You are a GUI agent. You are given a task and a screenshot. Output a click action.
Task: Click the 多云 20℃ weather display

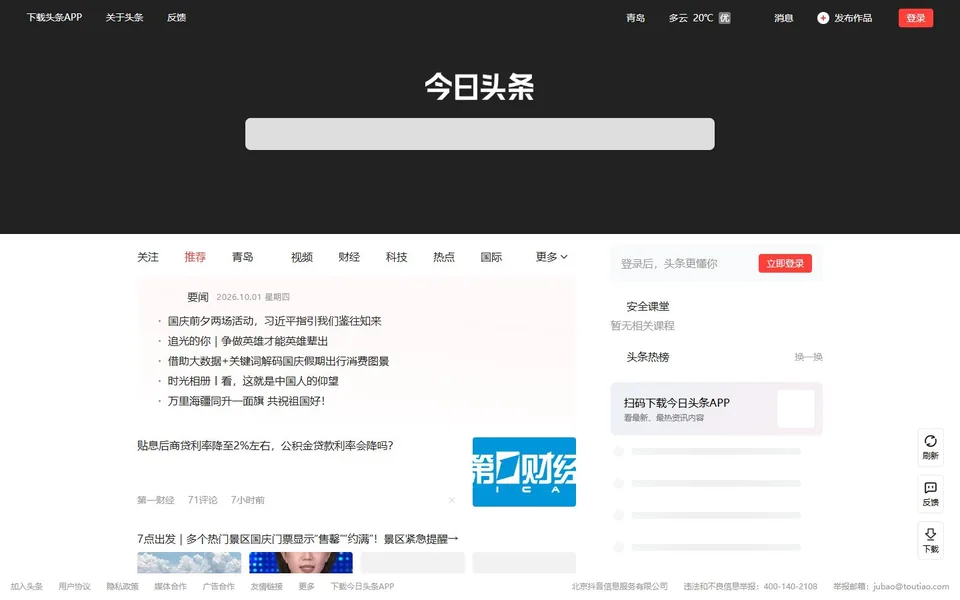tap(691, 18)
